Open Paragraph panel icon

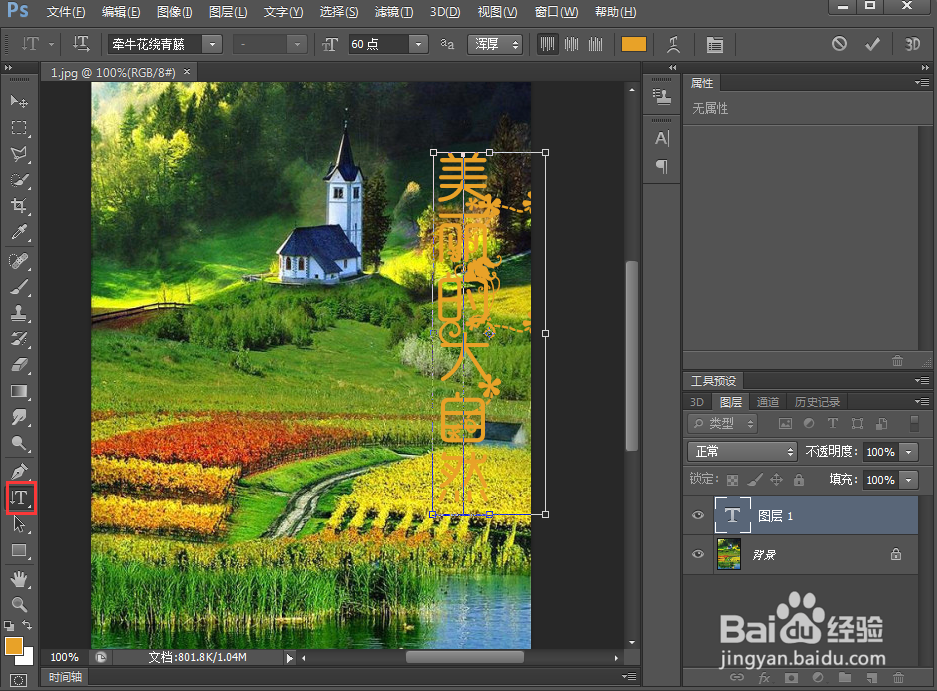(x=662, y=166)
